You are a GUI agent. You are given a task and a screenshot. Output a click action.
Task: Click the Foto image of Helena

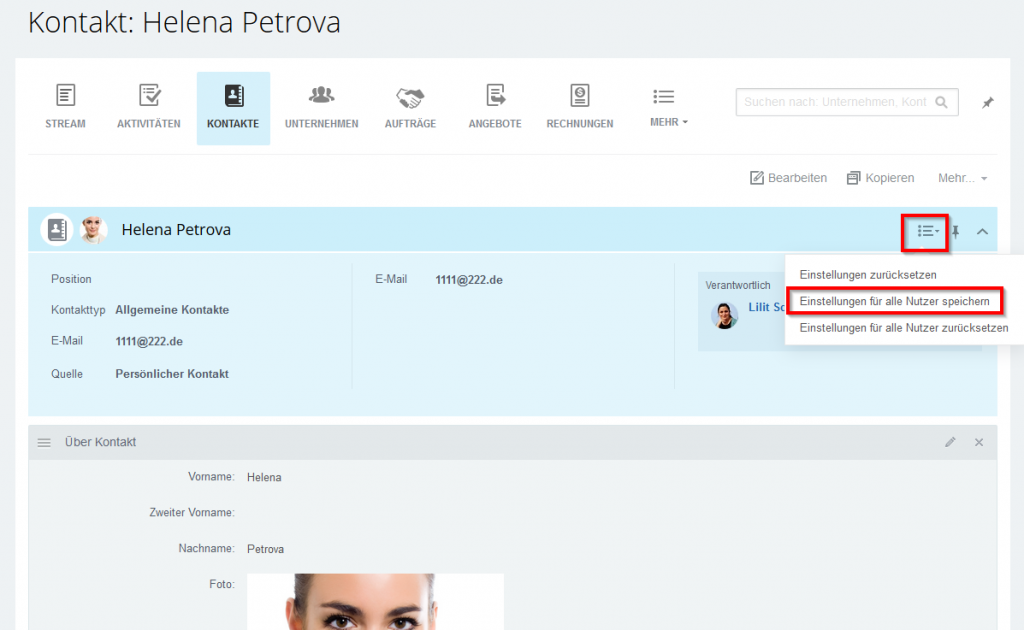click(x=375, y=601)
